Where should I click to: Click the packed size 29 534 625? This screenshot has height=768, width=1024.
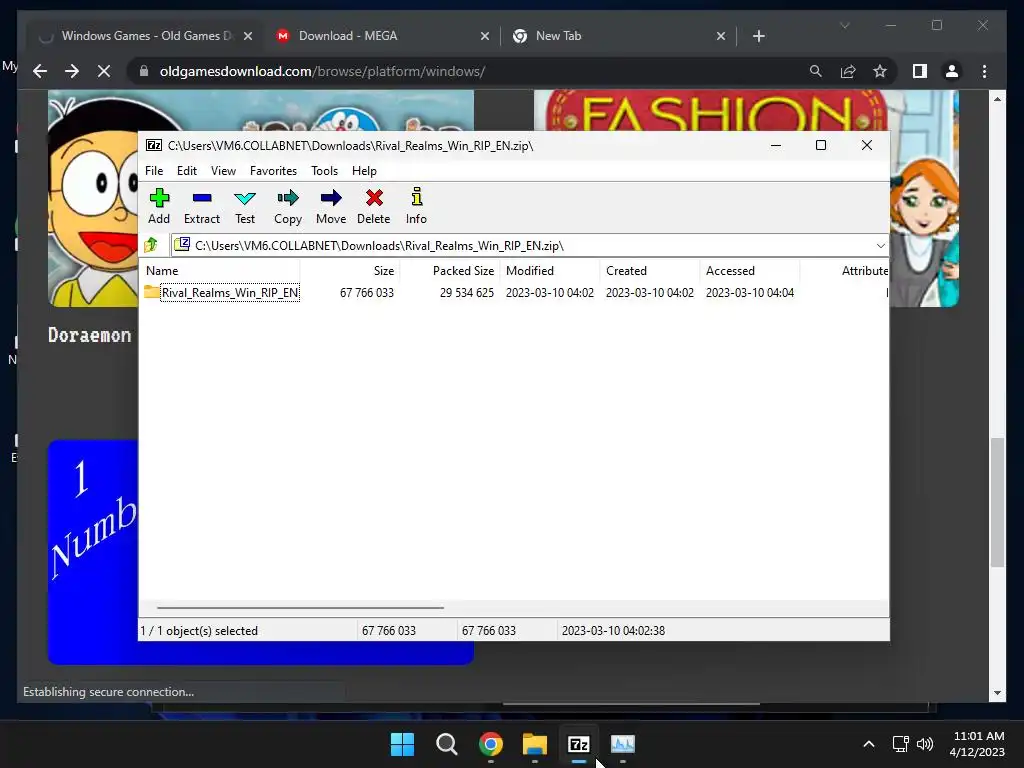click(x=467, y=293)
